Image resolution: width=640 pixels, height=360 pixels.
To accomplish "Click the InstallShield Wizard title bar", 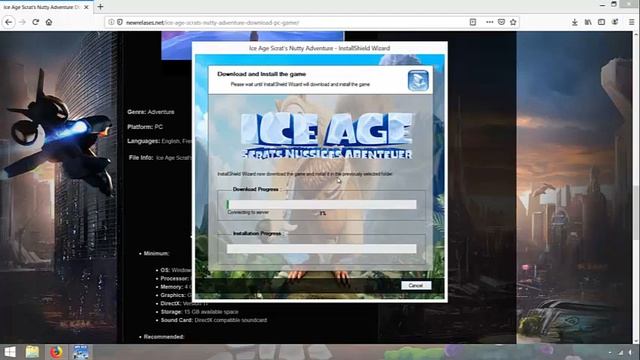I will pyautogui.click(x=320, y=48).
